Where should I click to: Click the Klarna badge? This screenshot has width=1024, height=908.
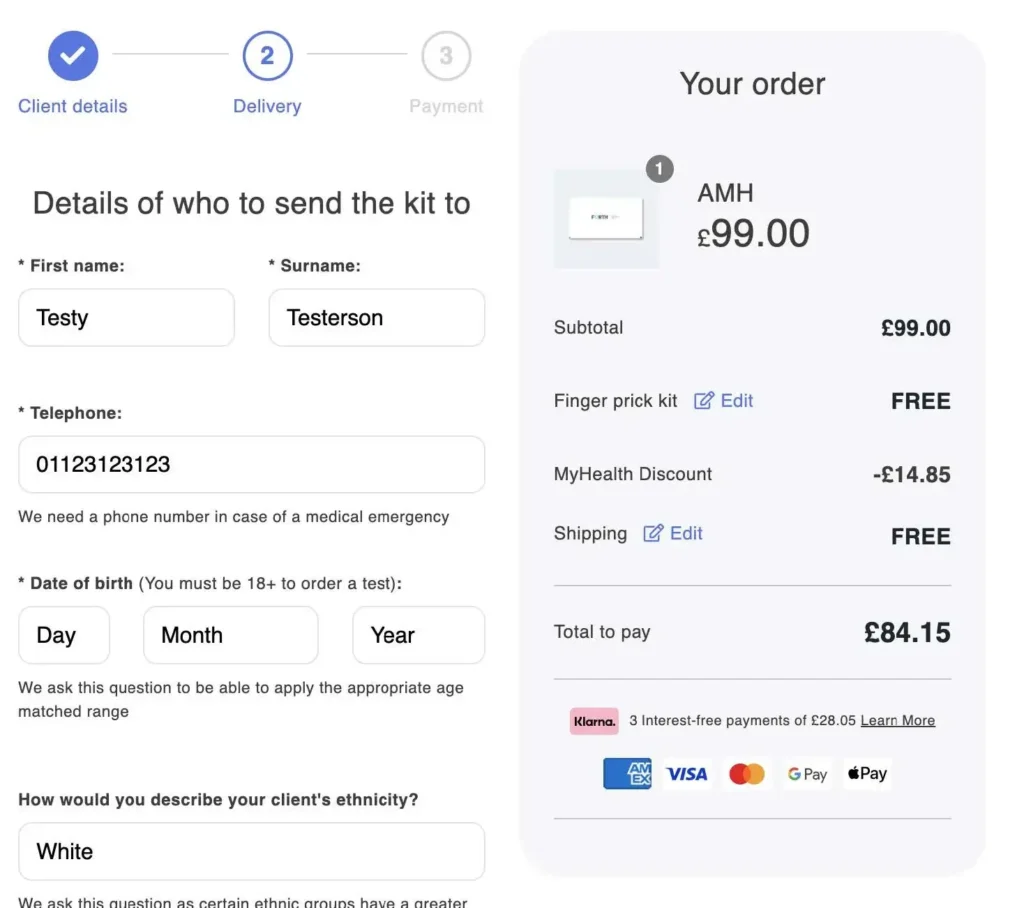(x=593, y=720)
